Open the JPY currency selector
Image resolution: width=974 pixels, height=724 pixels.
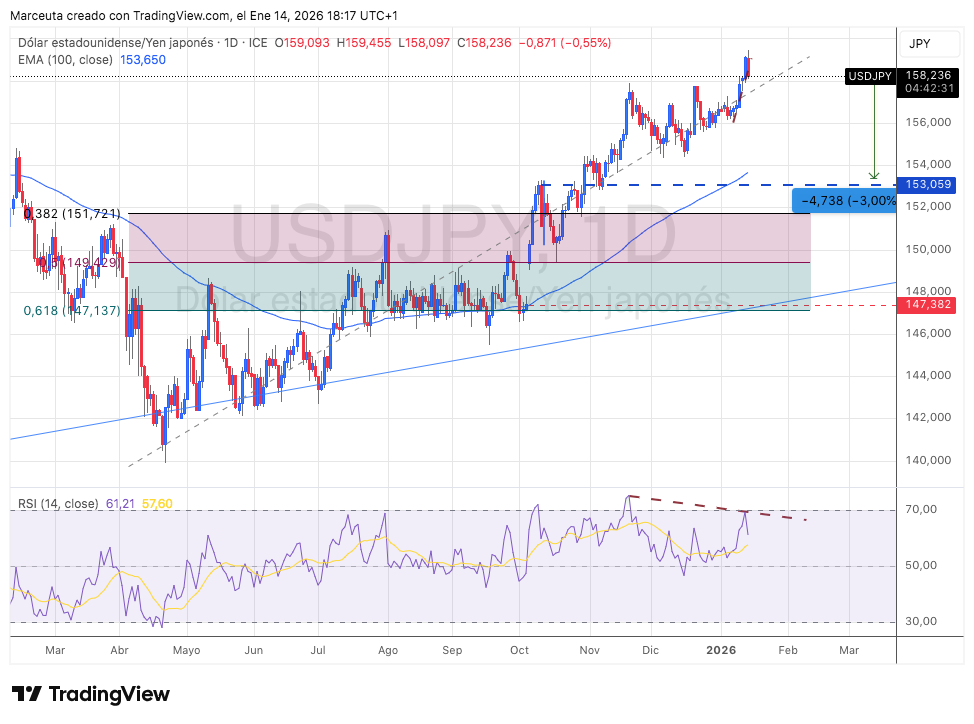920,44
